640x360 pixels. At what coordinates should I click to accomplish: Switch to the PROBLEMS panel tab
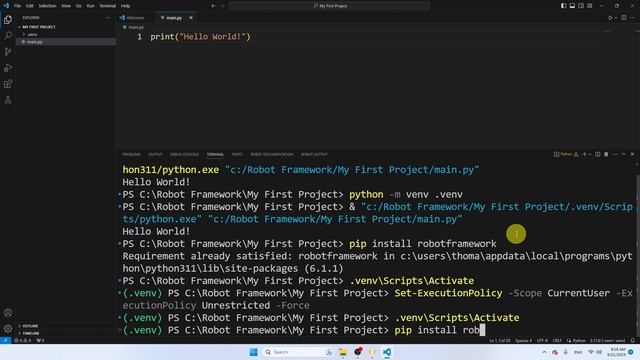[131, 154]
